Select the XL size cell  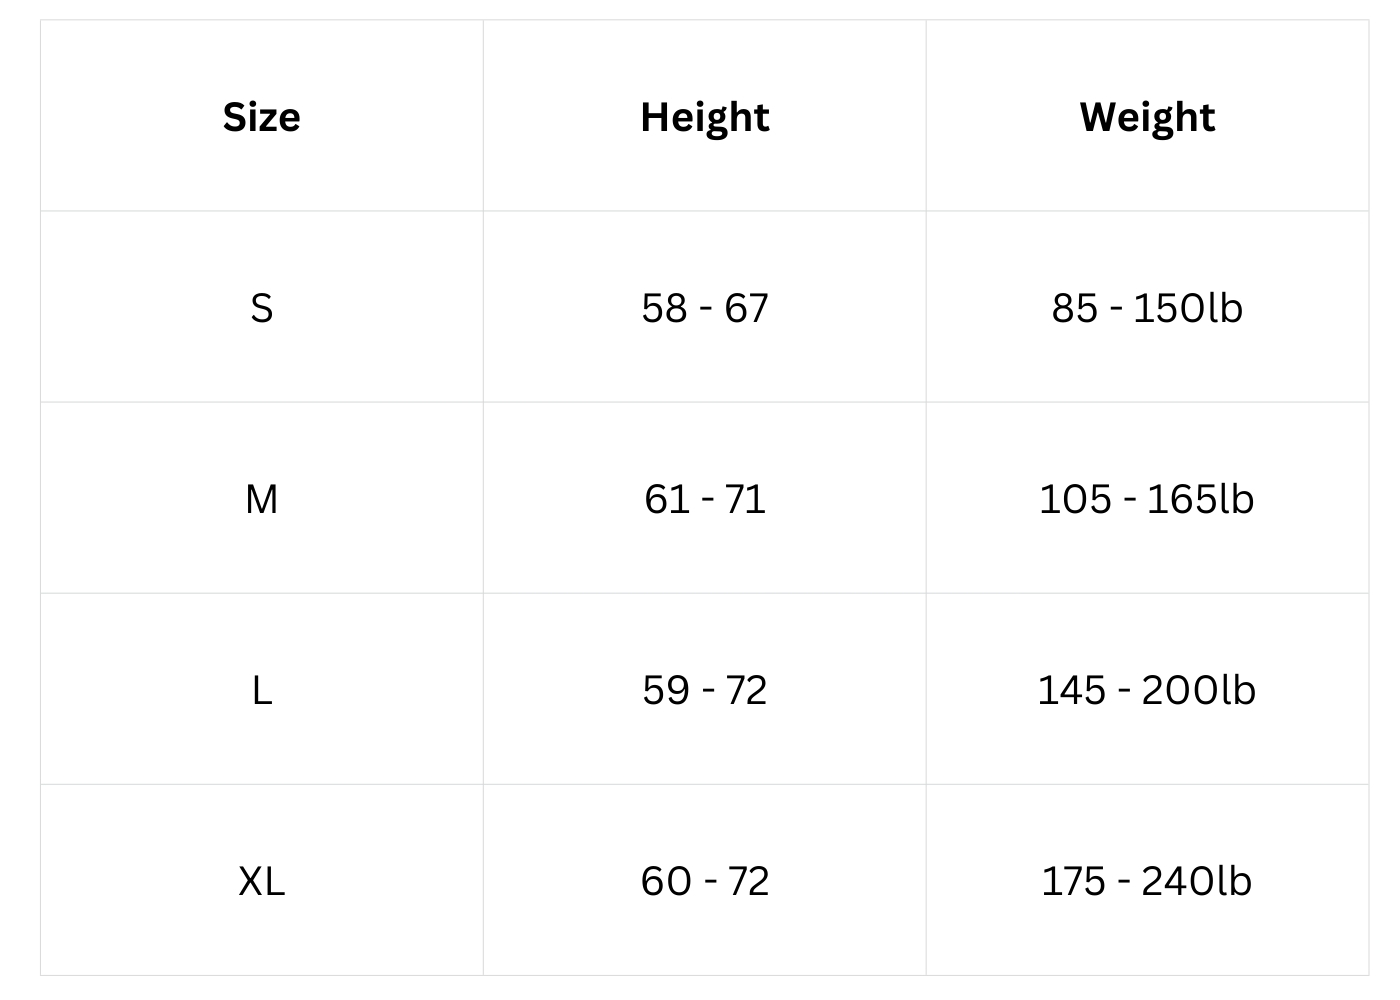coord(261,881)
